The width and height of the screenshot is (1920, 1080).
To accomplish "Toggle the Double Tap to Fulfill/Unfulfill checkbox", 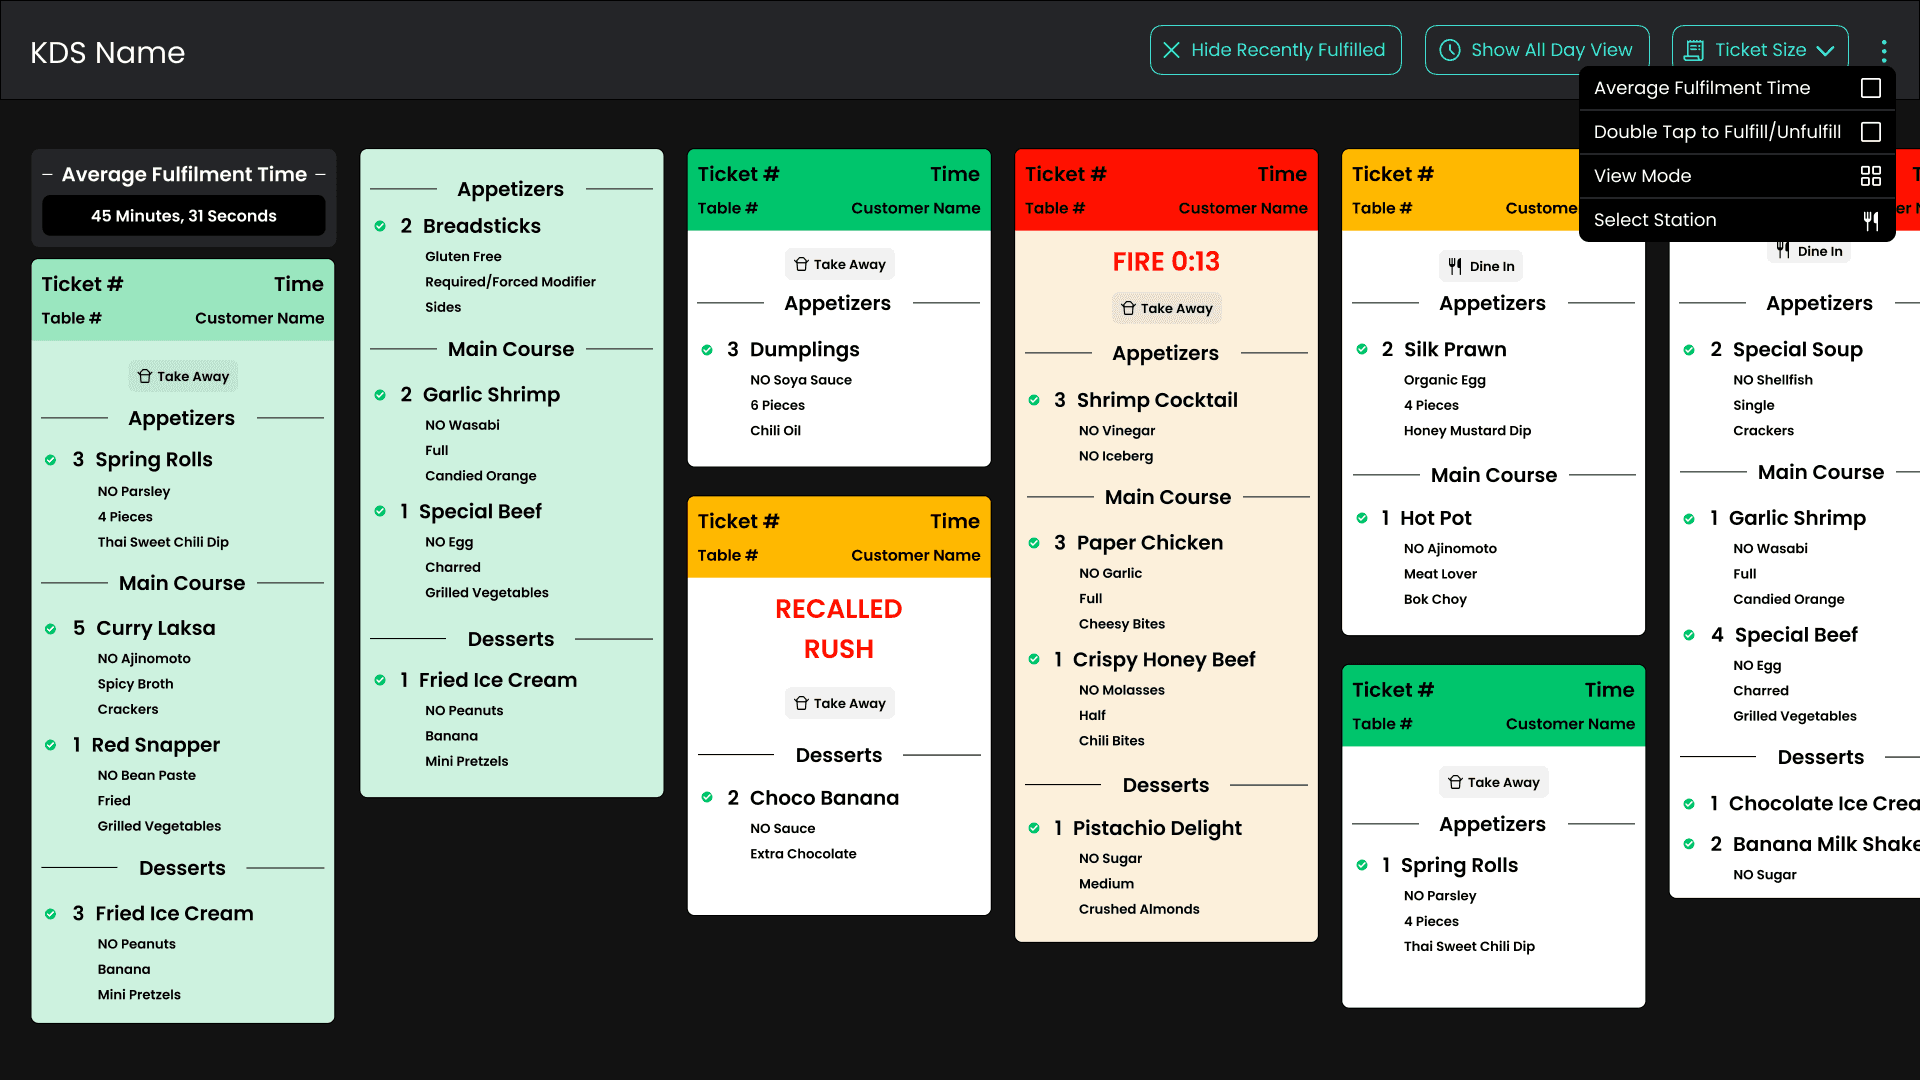I will tap(1870, 132).
